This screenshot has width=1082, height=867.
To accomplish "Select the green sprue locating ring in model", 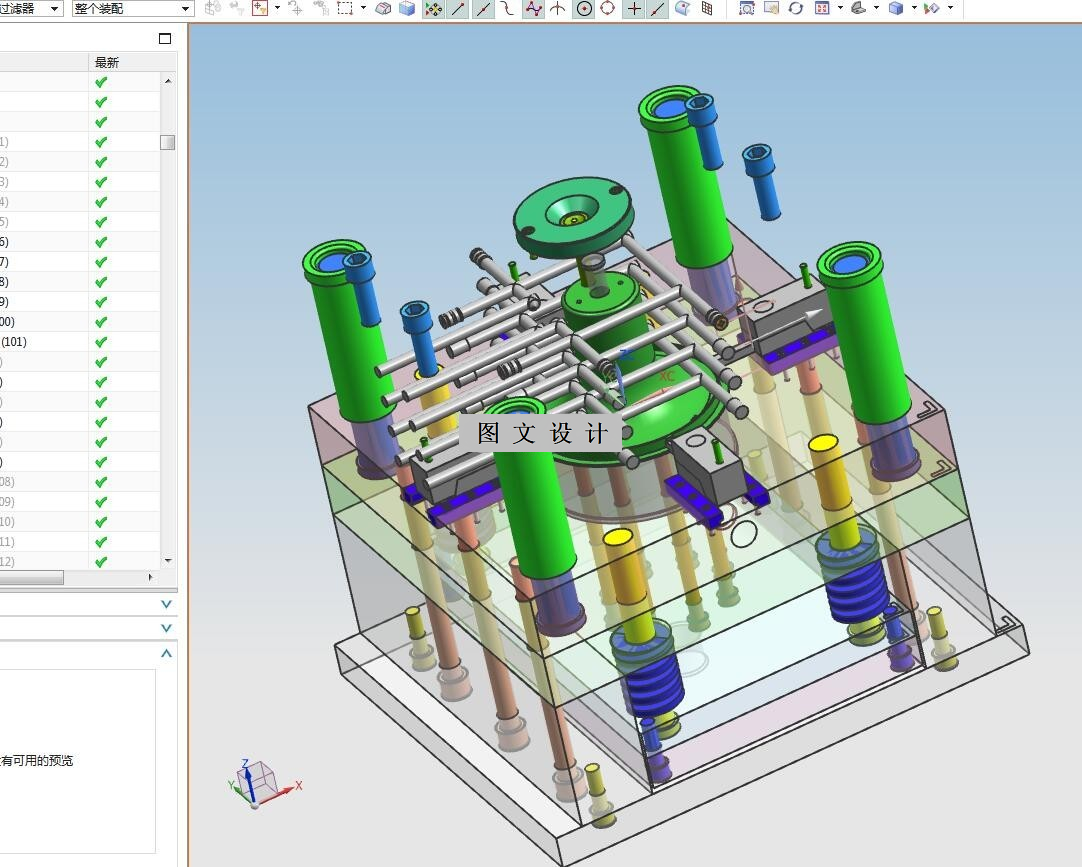I will point(573,215).
